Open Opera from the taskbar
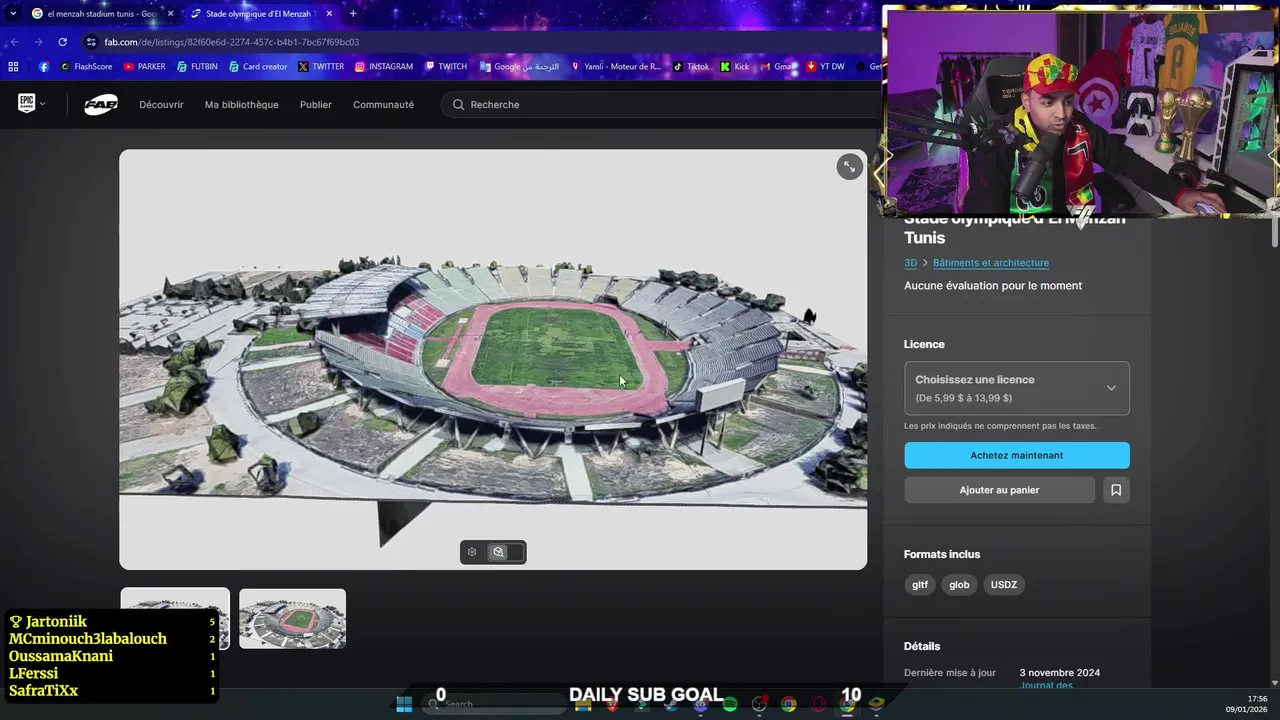 (x=818, y=704)
